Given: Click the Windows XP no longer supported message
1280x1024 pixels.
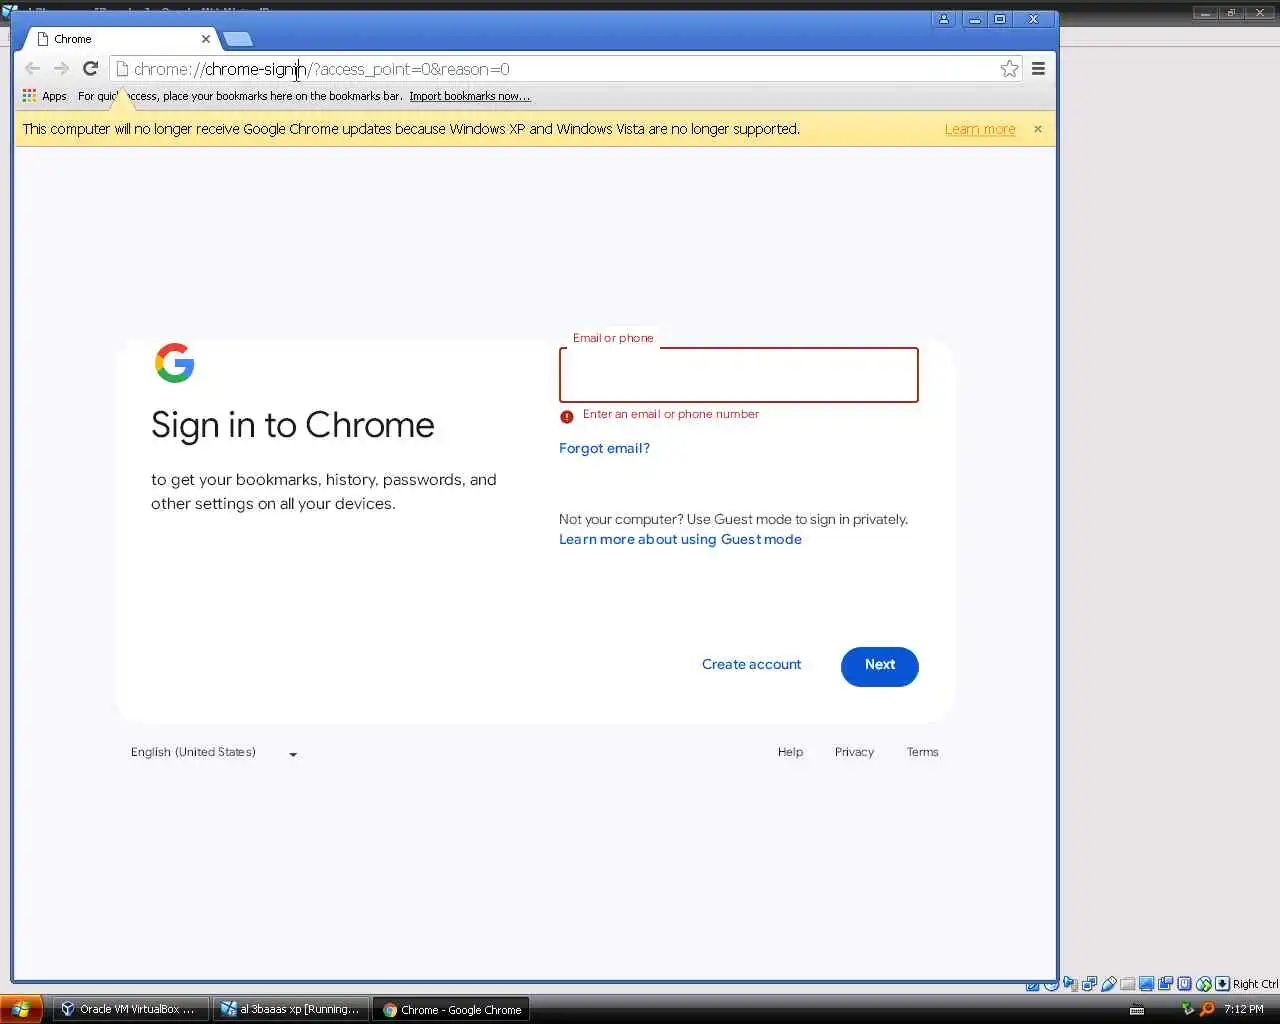Looking at the screenshot, I should click(411, 129).
